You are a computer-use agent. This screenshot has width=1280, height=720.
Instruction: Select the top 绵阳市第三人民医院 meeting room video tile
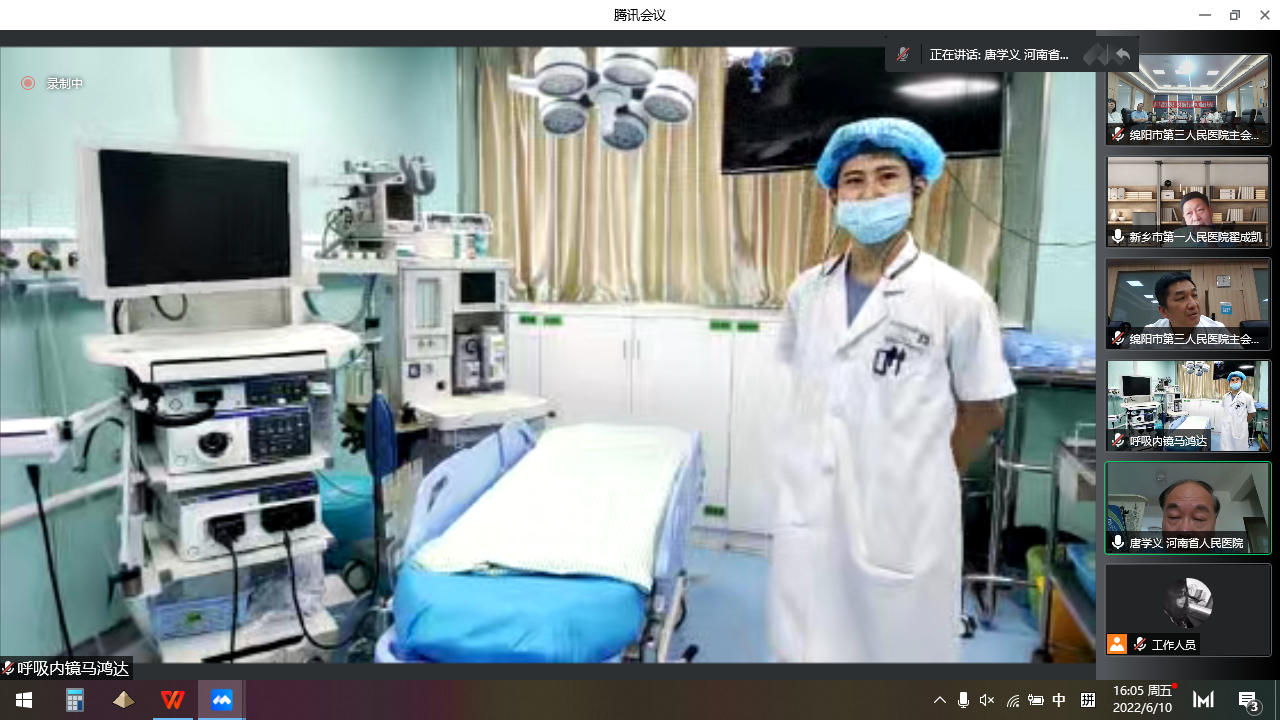[x=1187, y=99]
